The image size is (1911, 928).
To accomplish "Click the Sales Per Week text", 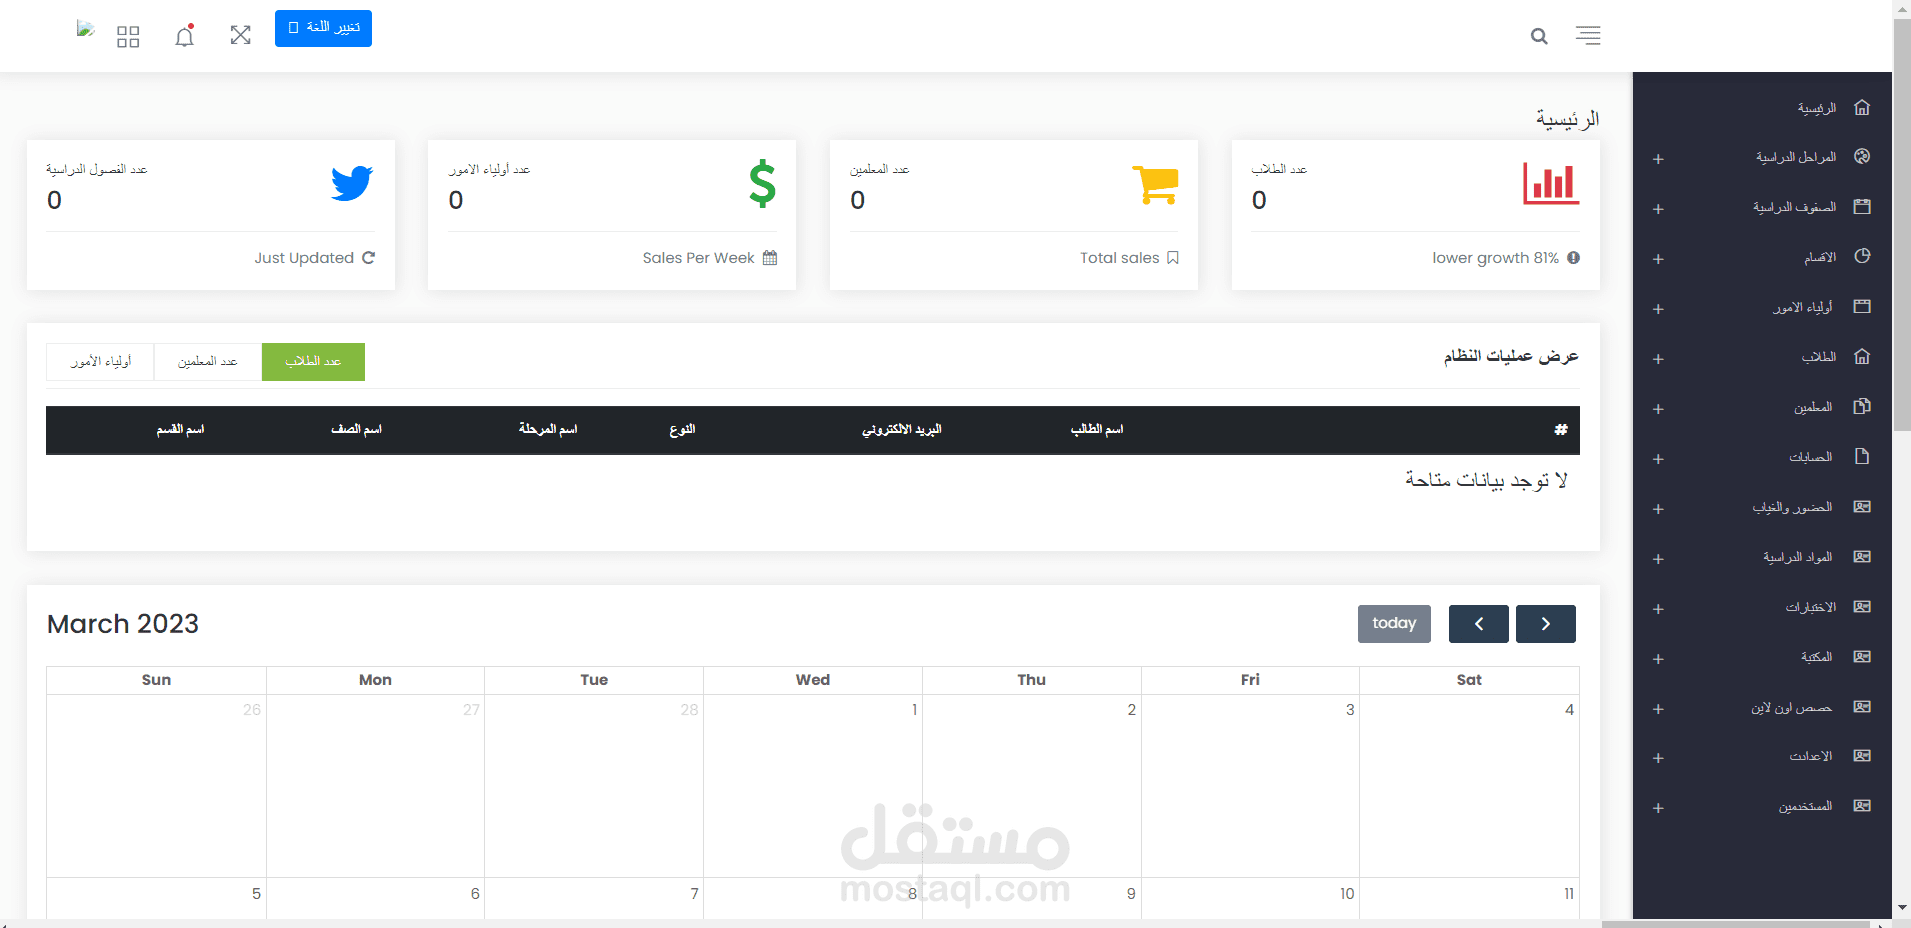I will pyautogui.click(x=698, y=257).
